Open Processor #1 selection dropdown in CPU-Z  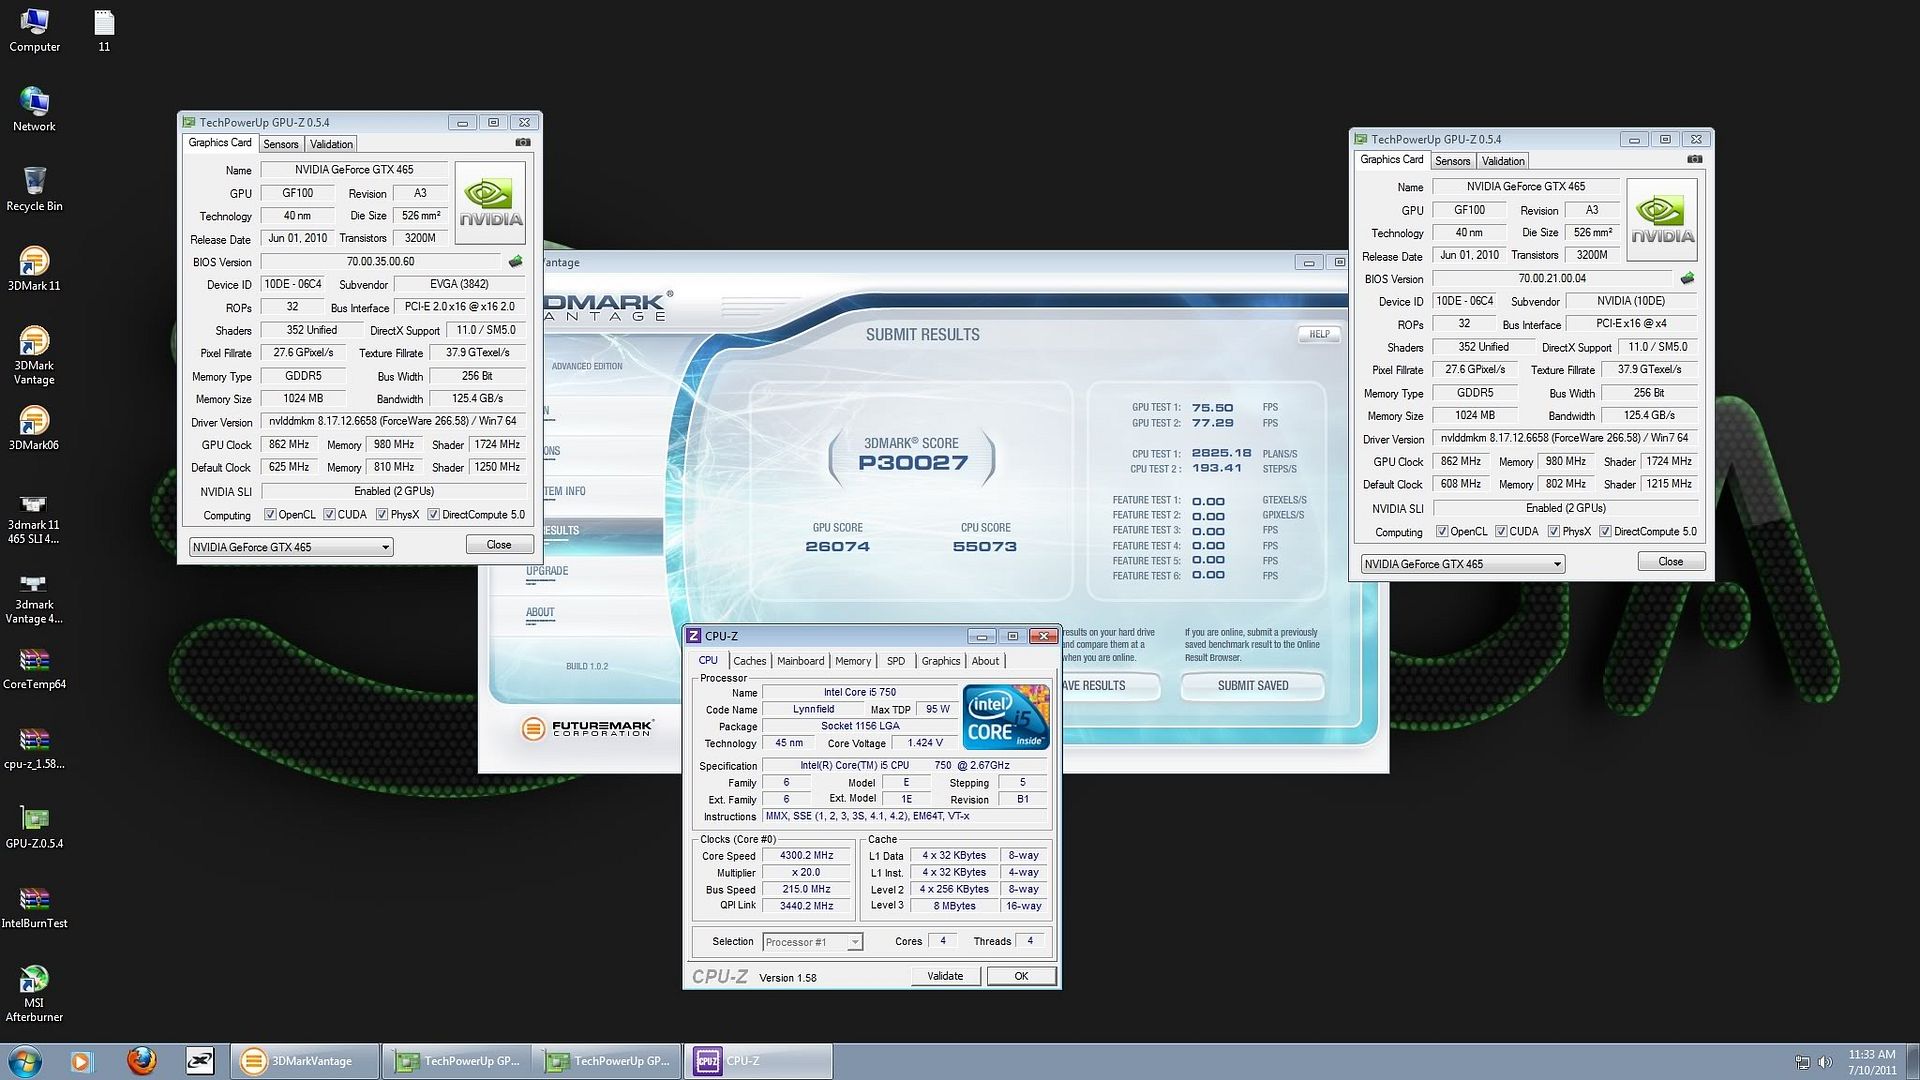tap(812, 942)
